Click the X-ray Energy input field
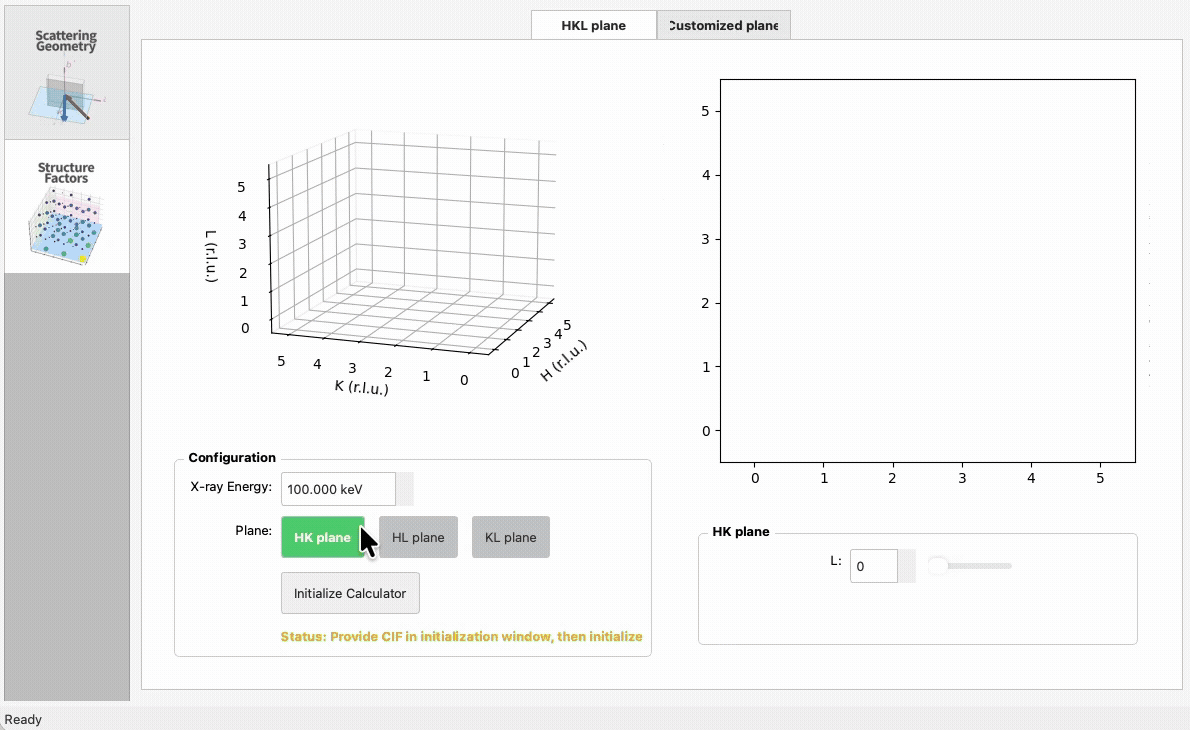 337,489
